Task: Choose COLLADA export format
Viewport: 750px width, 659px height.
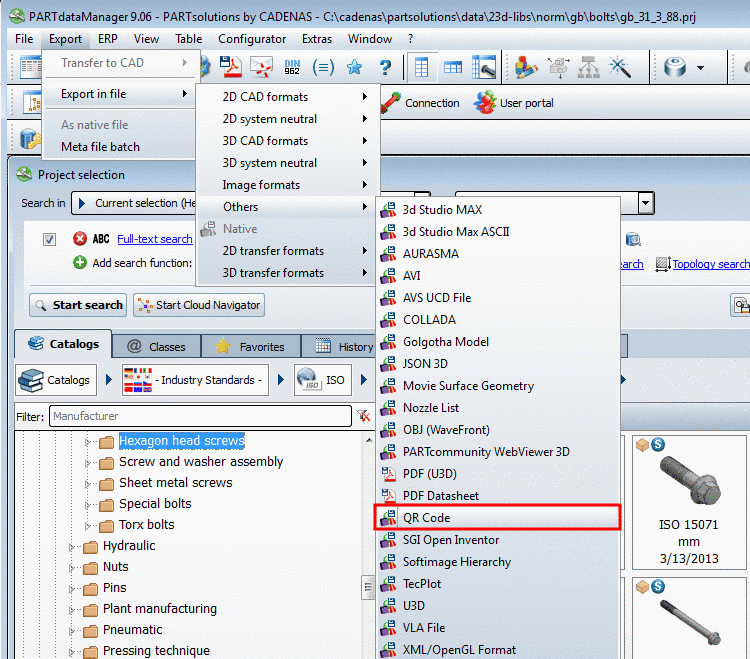Action: 497,319
